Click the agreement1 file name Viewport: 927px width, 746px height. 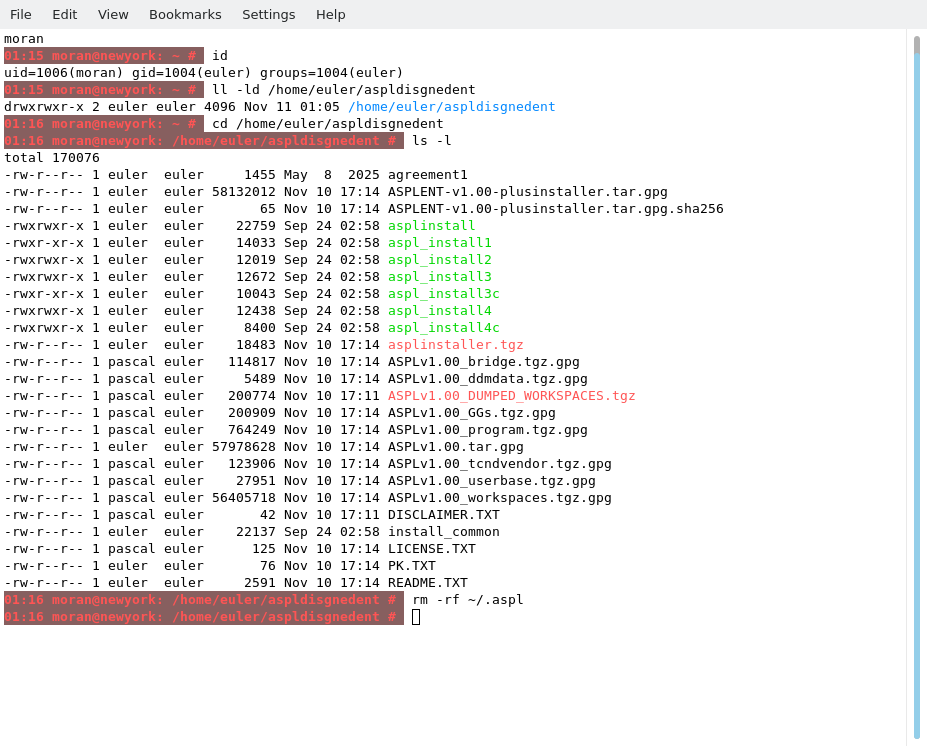pos(427,175)
